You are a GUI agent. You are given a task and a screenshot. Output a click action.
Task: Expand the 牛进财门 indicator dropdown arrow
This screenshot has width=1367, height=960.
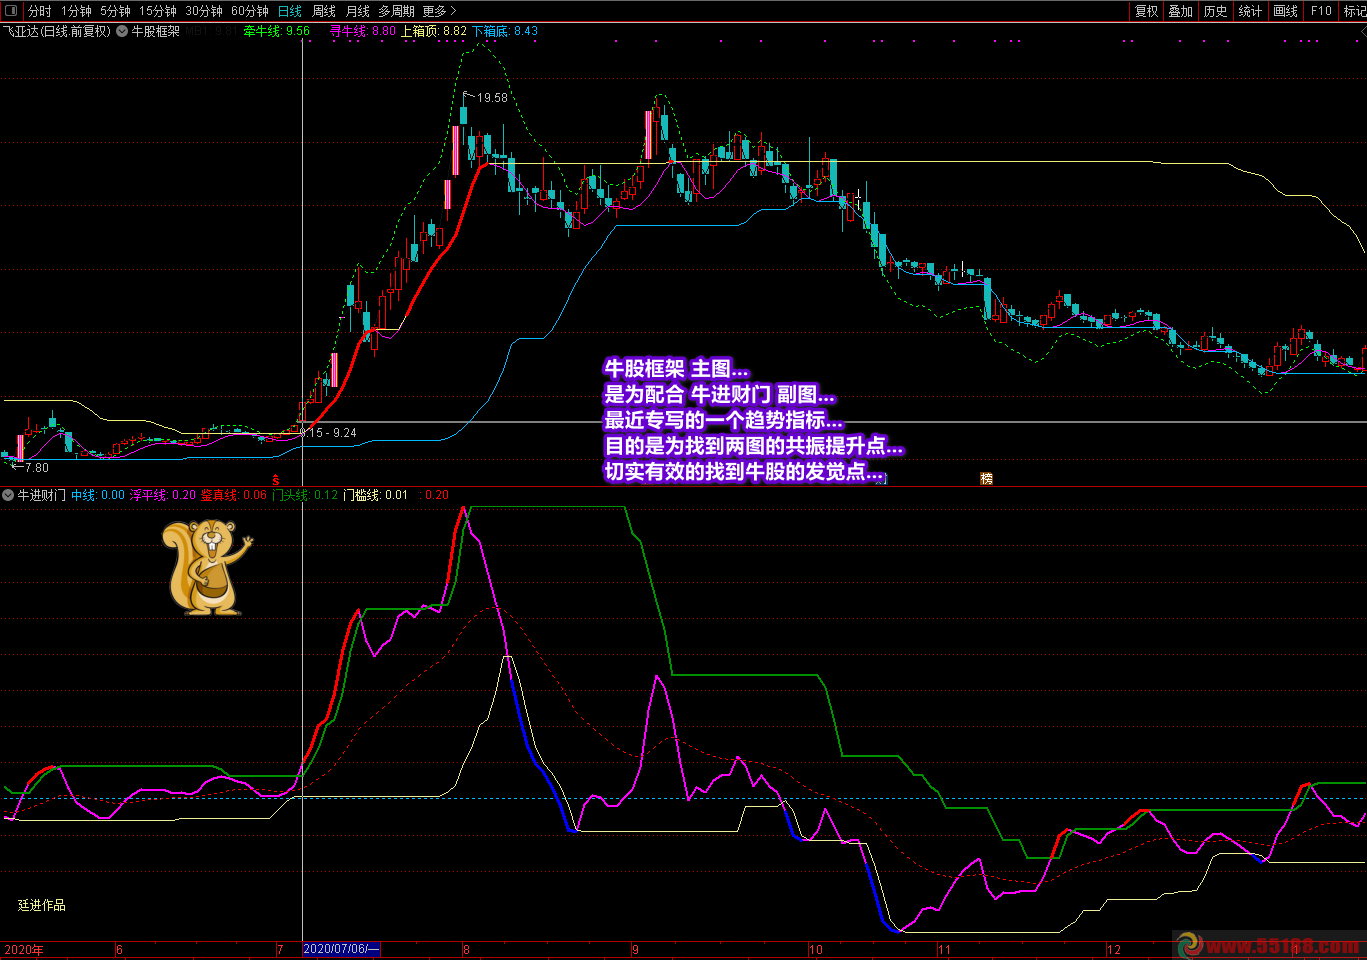tap(8, 495)
